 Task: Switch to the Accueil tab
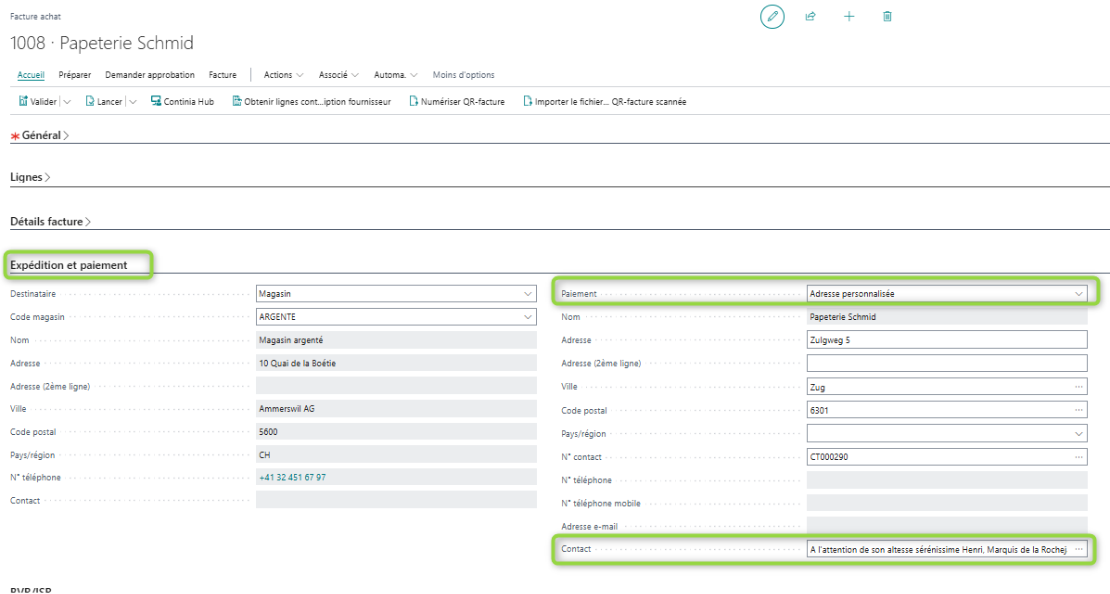point(30,75)
